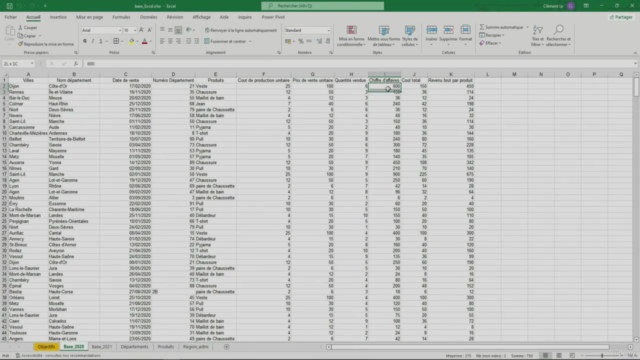This screenshot has height=360, width=640.
Task: Click Renvoyer à la ligne automatiquement
Action: tap(240, 30)
